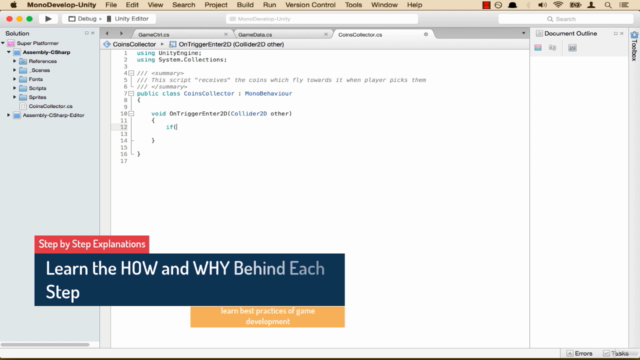
Task: Fold the CoinsCollector class at line 7
Action: coord(131,93)
